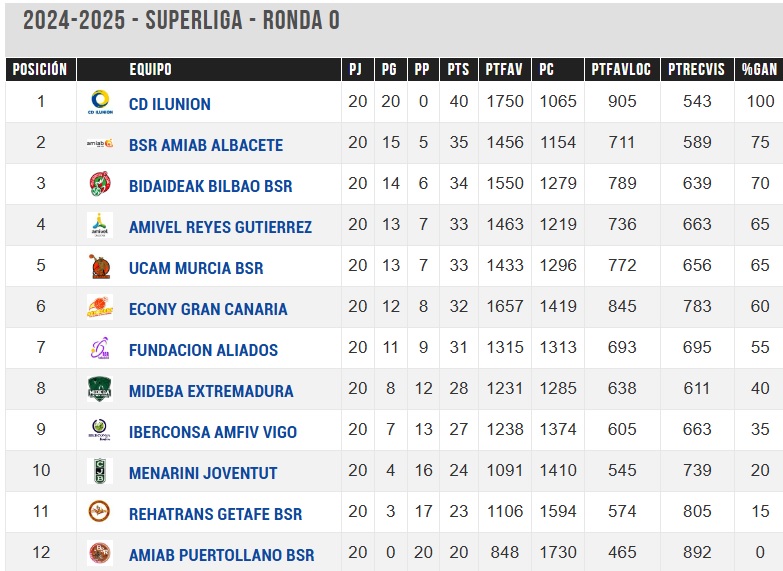Select the PTS column header
This screenshot has height=571, width=783.
tap(458, 69)
